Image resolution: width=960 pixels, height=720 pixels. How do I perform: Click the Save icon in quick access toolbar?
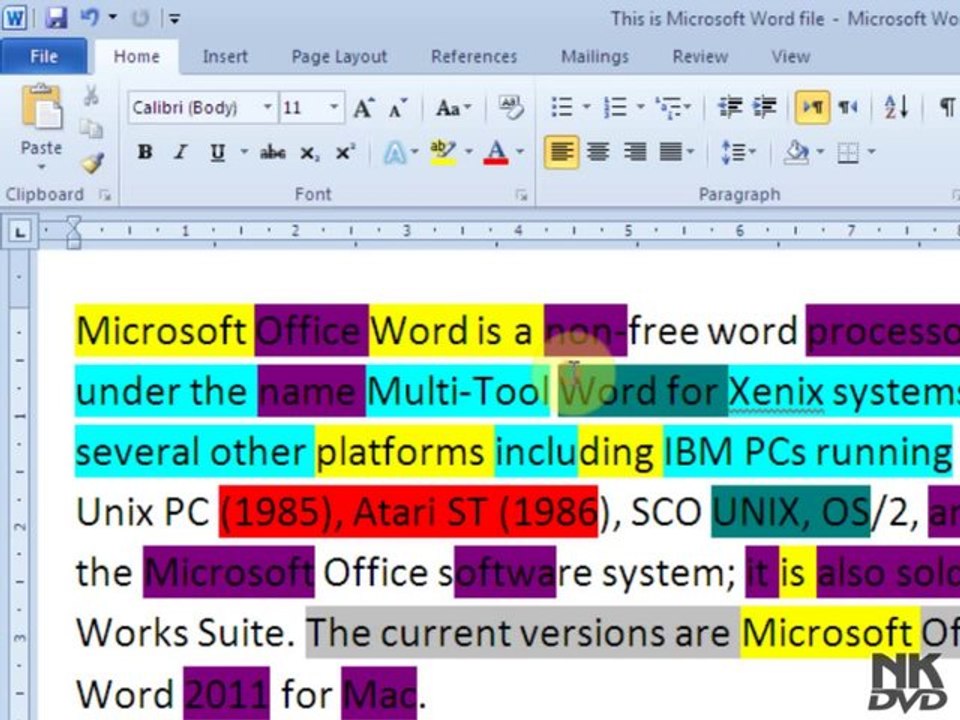pos(56,18)
